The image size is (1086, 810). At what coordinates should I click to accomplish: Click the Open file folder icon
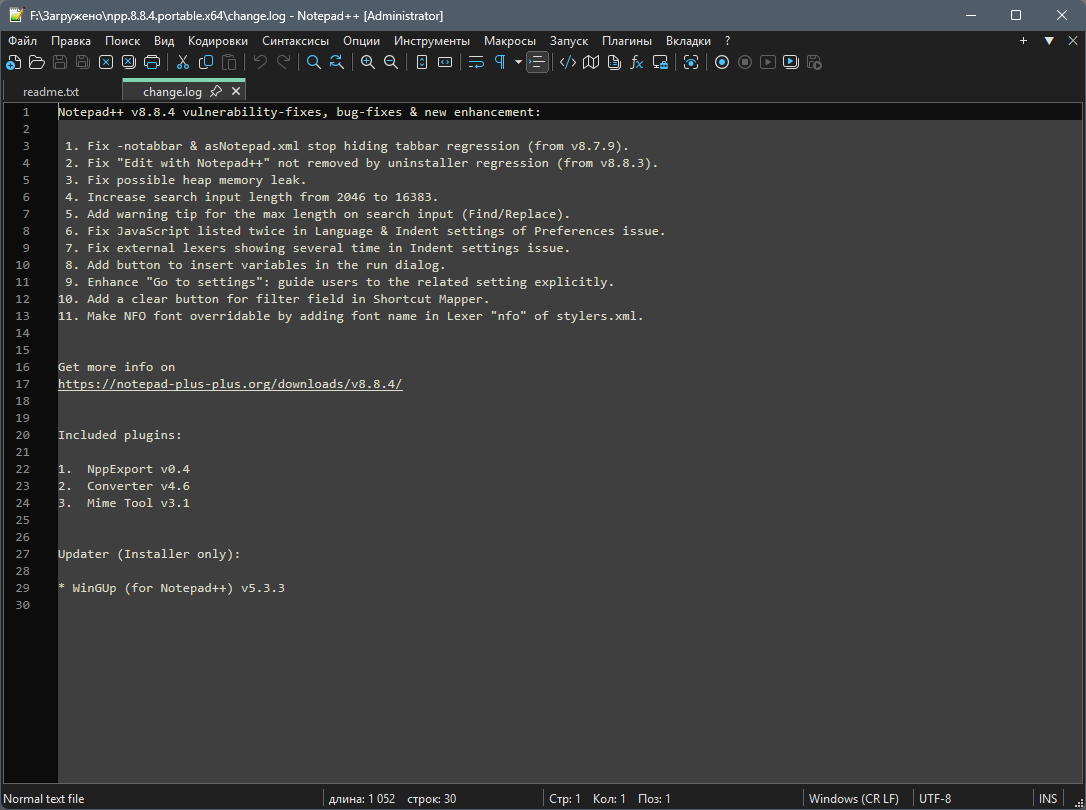coord(37,62)
